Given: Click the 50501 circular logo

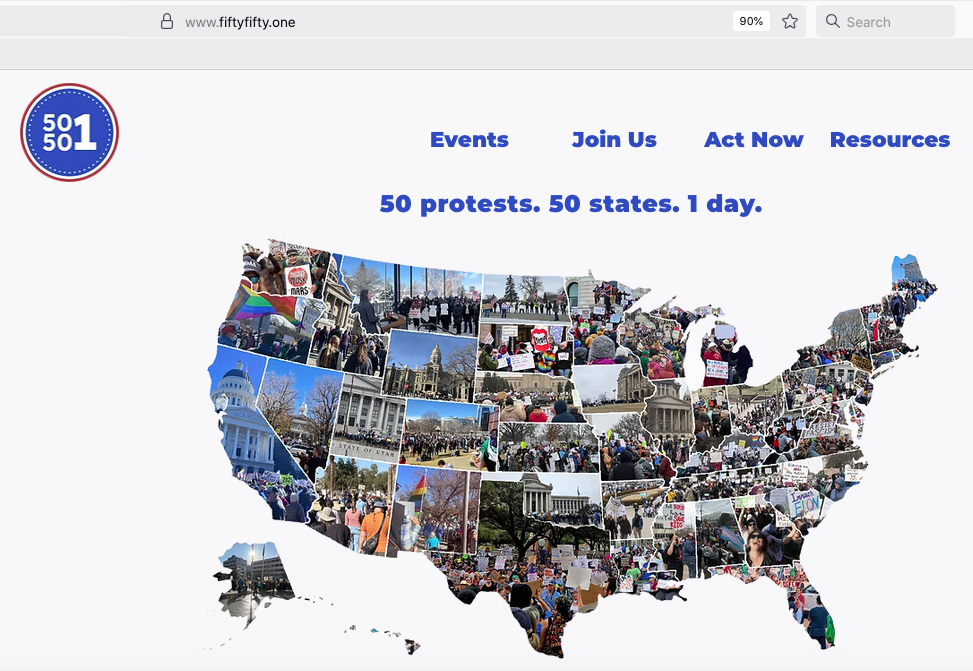Looking at the screenshot, I should pos(70,132).
